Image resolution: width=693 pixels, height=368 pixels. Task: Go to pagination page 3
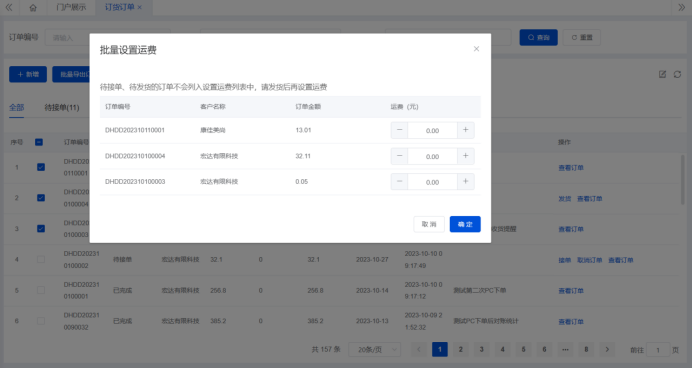pos(481,349)
